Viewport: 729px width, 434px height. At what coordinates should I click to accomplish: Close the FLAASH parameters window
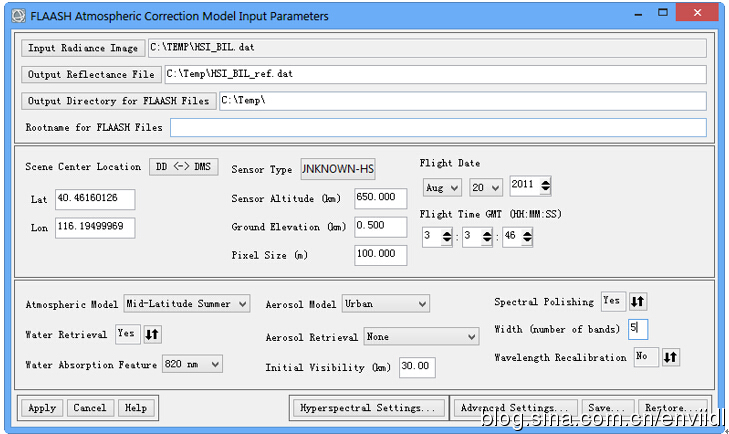pyautogui.click(x=697, y=13)
